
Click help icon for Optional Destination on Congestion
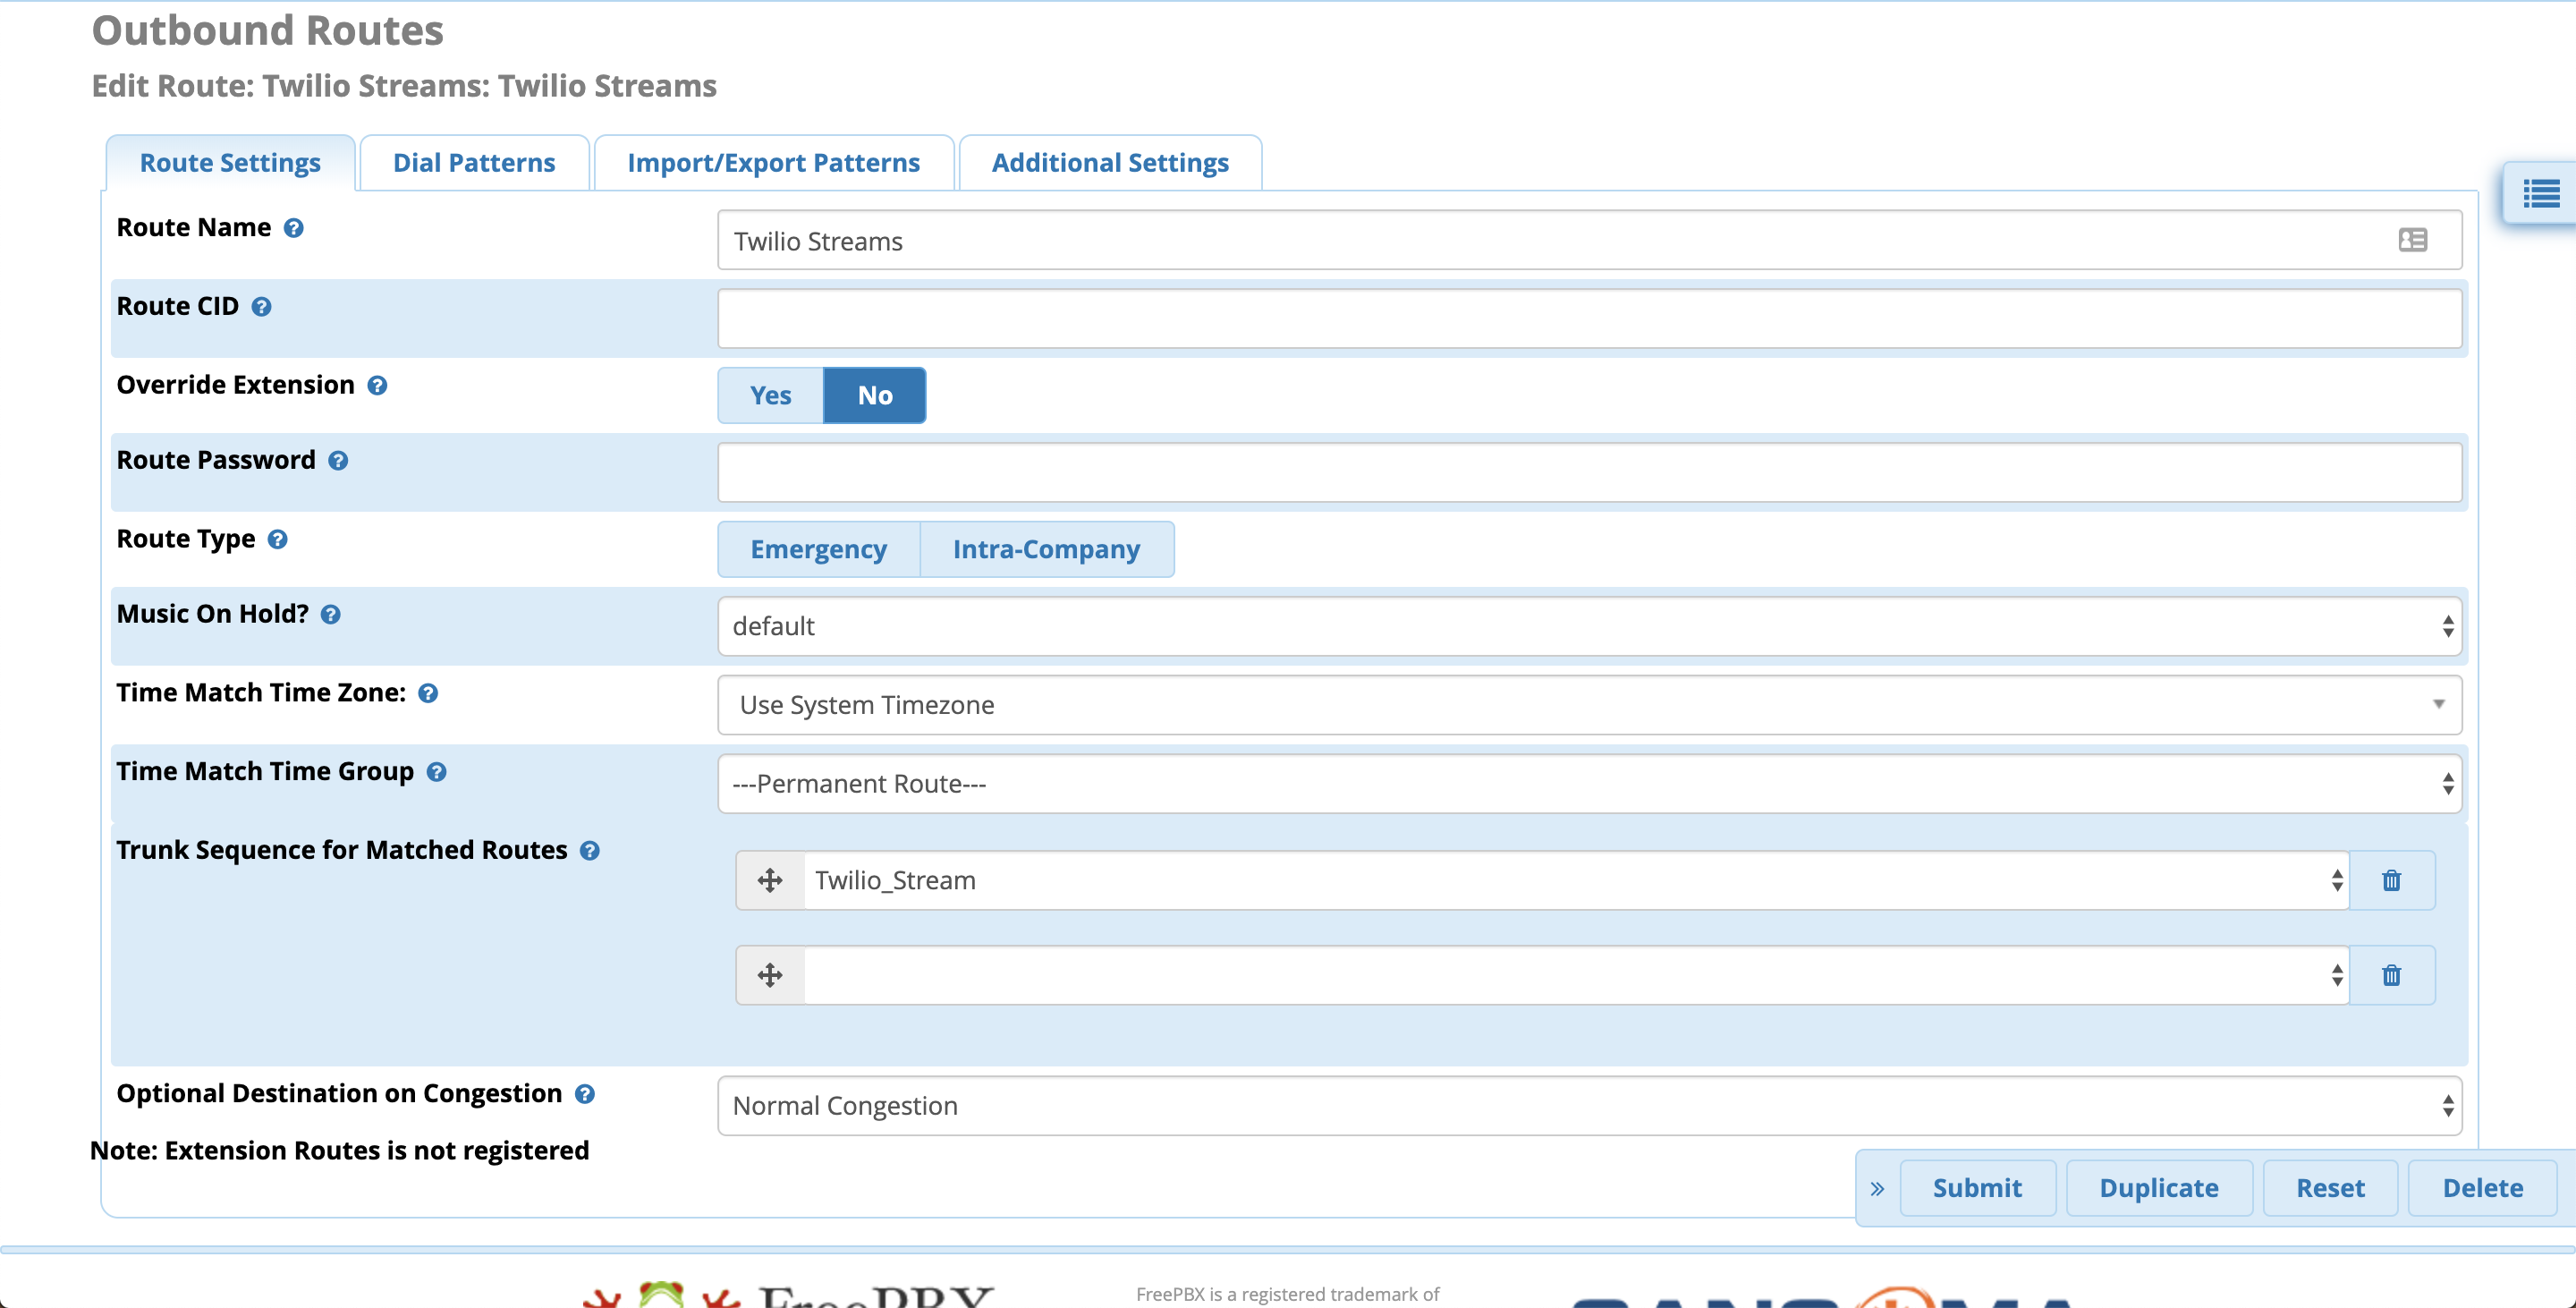585,1095
